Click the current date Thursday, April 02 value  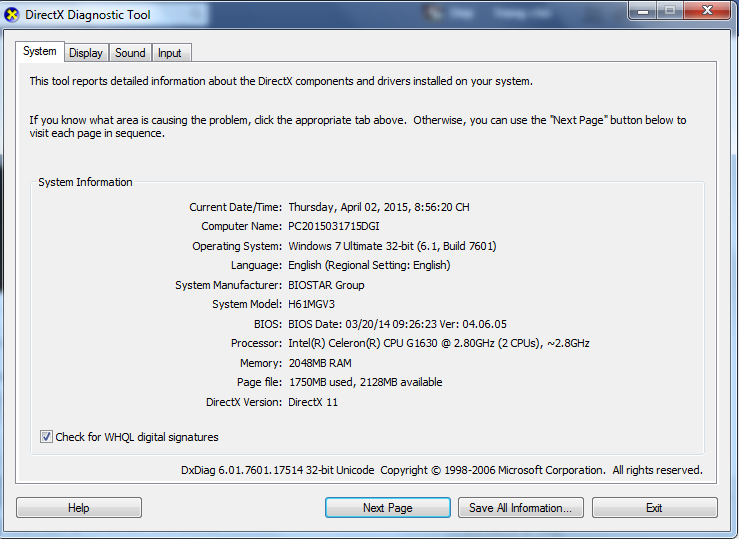(379, 207)
